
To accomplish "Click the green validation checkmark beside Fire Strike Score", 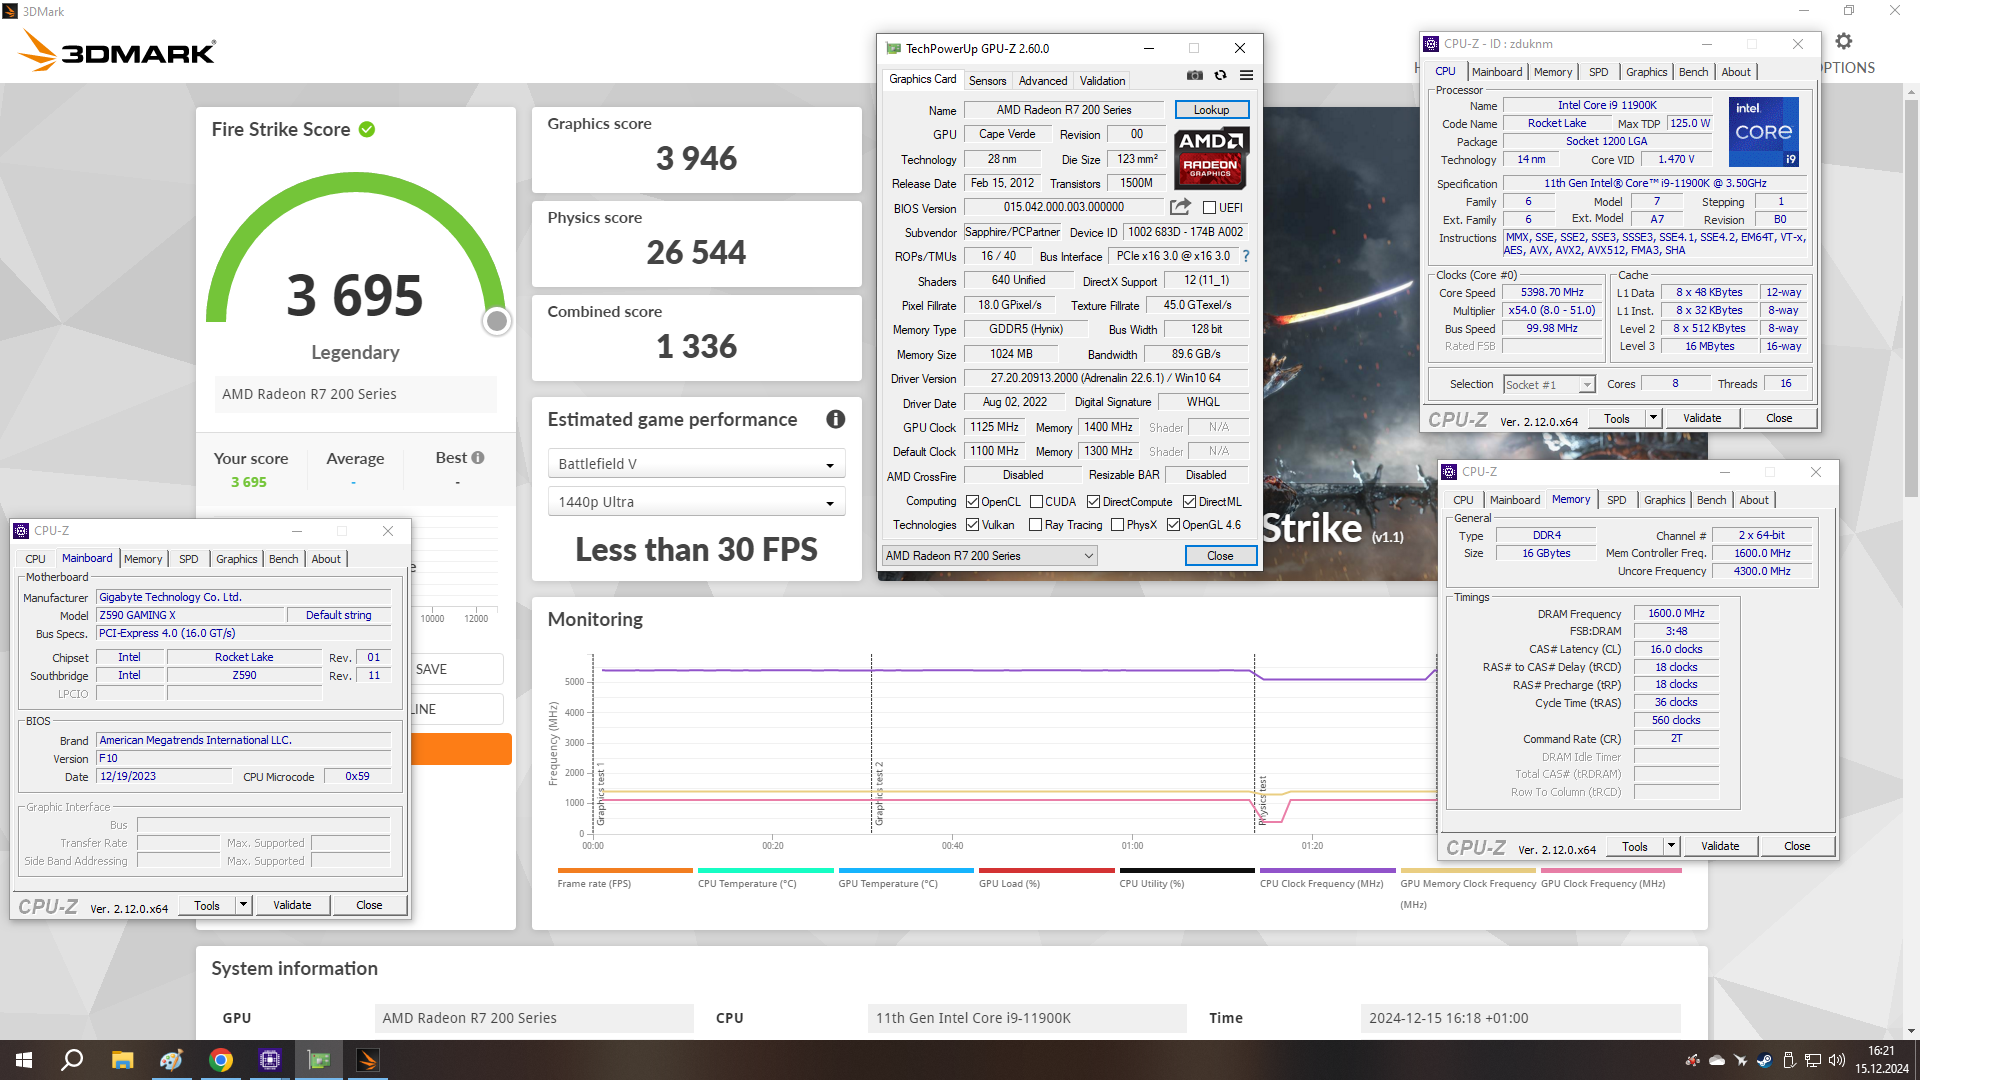I will (367, 129).
